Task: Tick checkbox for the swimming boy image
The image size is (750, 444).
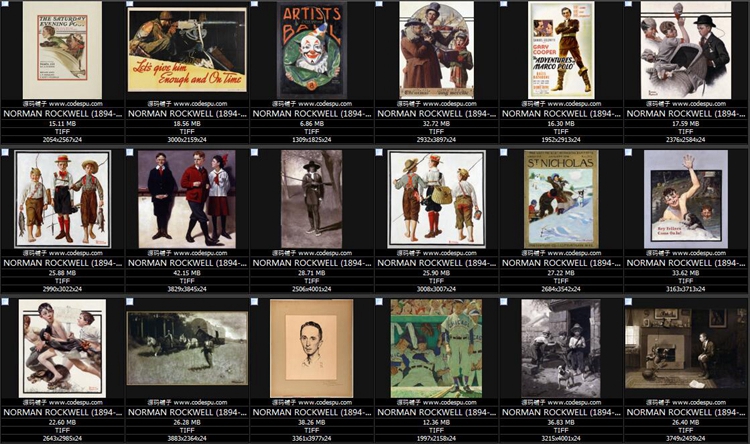Action: (628, 152)
